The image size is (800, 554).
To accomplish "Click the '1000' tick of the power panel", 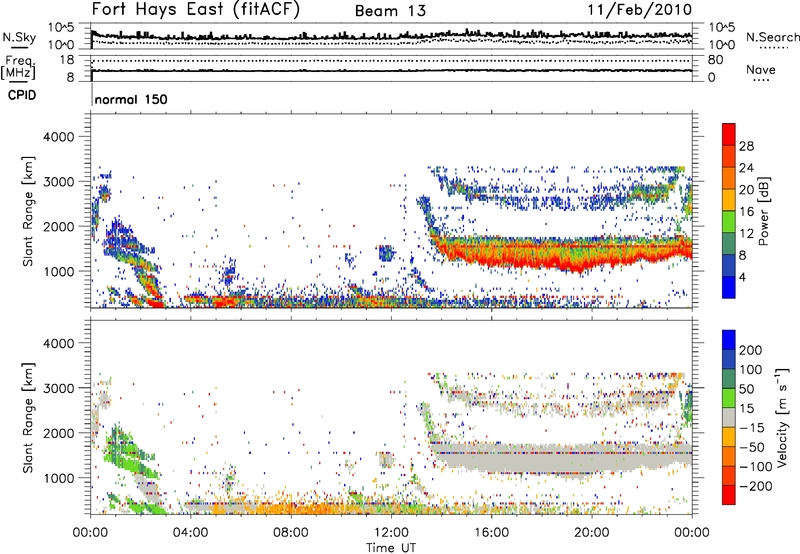I will click(58, 271).
